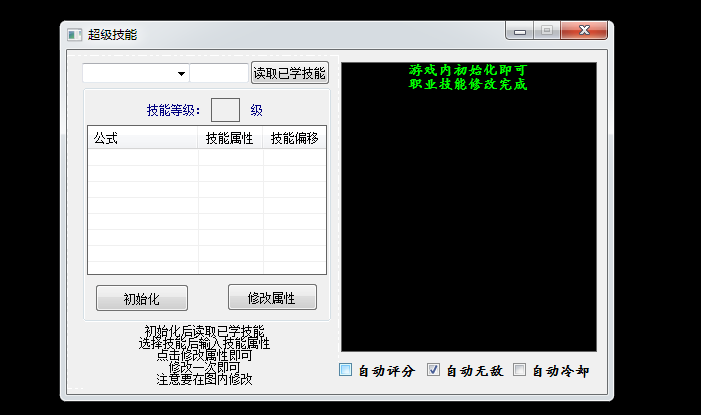Click the 修改属性 button
The image size is (701, 415).
point(272,297)
